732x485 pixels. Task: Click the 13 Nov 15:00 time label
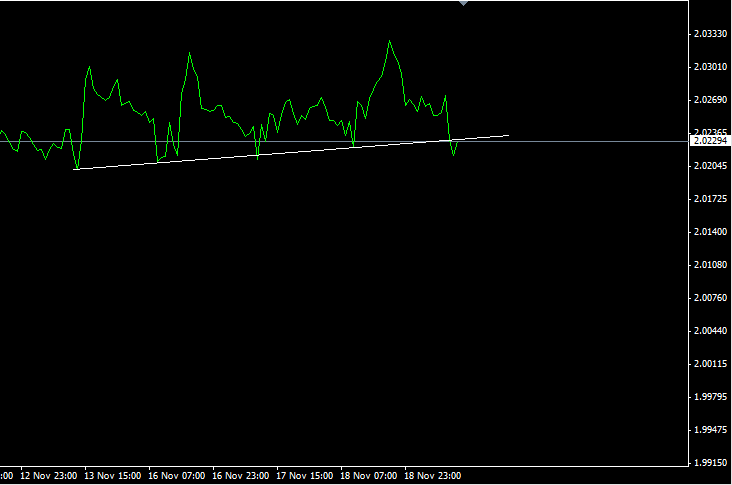pyautogui.click(x=113, y=476)
